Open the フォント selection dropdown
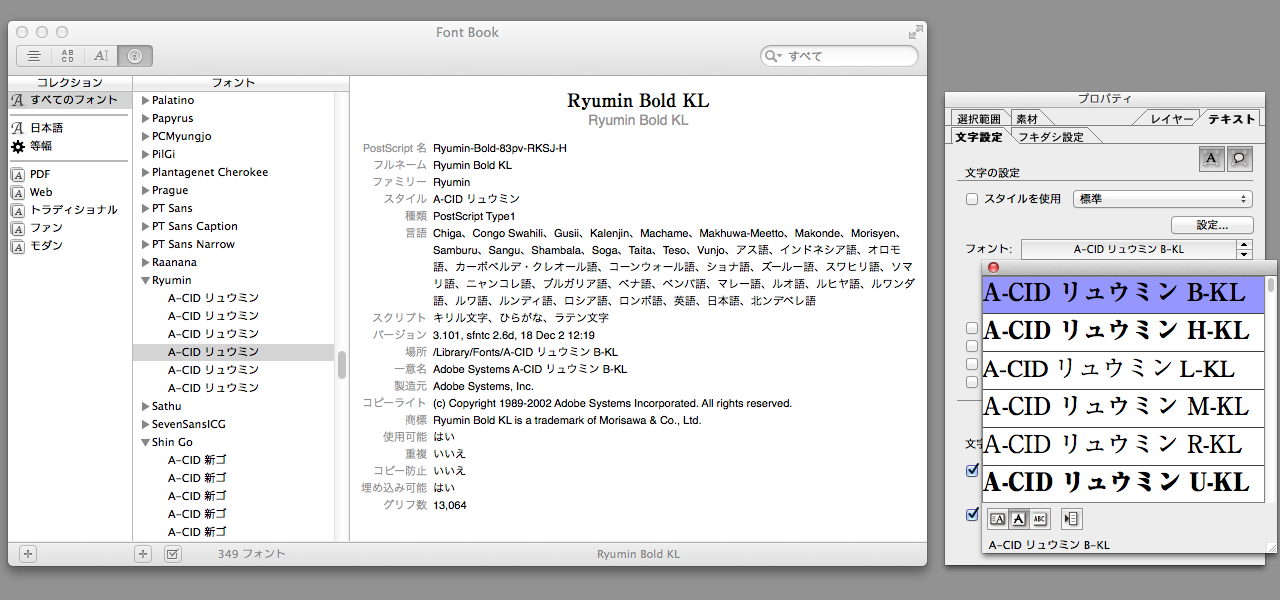This screenshot has height=600, width=1280. point(1136,249)
